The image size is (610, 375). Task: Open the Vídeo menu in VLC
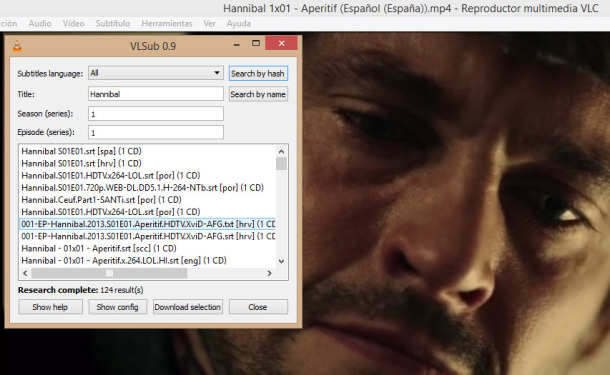pos(74,23)
